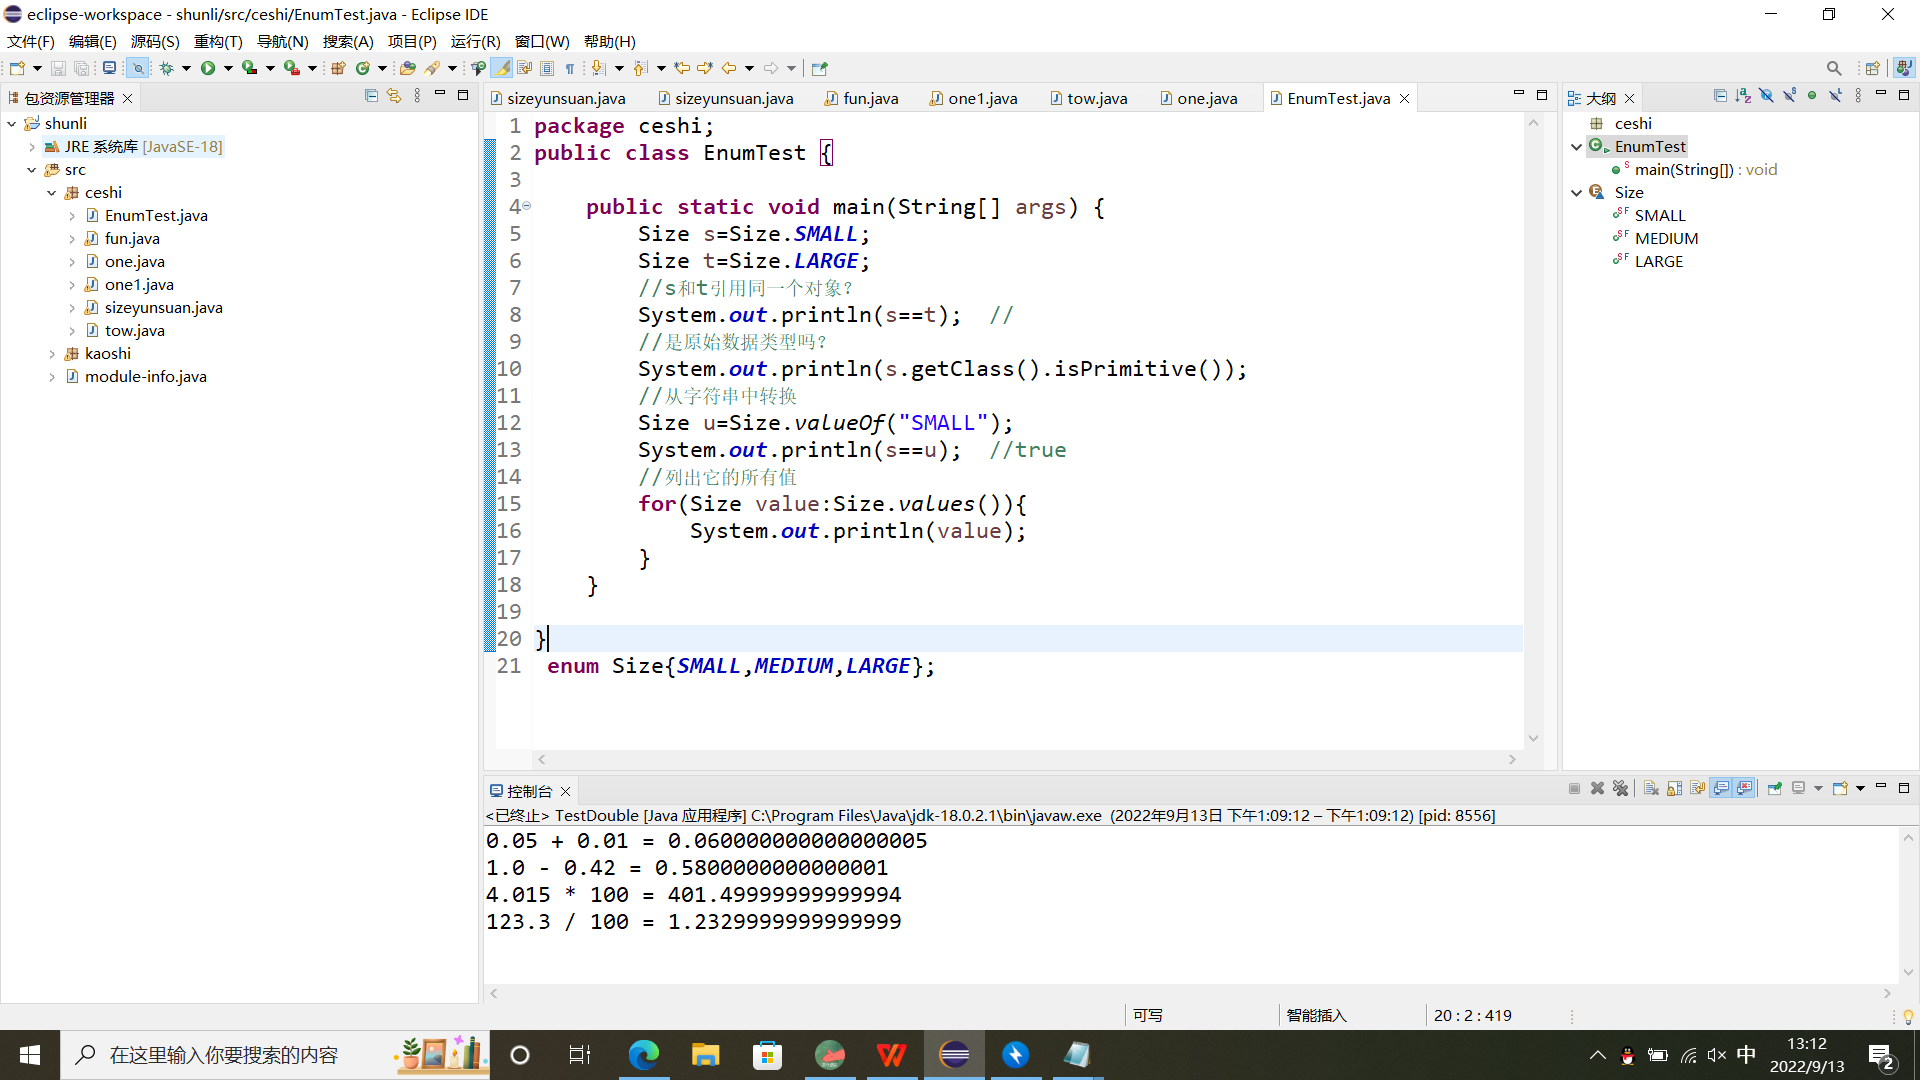This screenshot has width=1920, height=1080.
Task: Click Pin Console icon
Action: [x=1775, y=788]
